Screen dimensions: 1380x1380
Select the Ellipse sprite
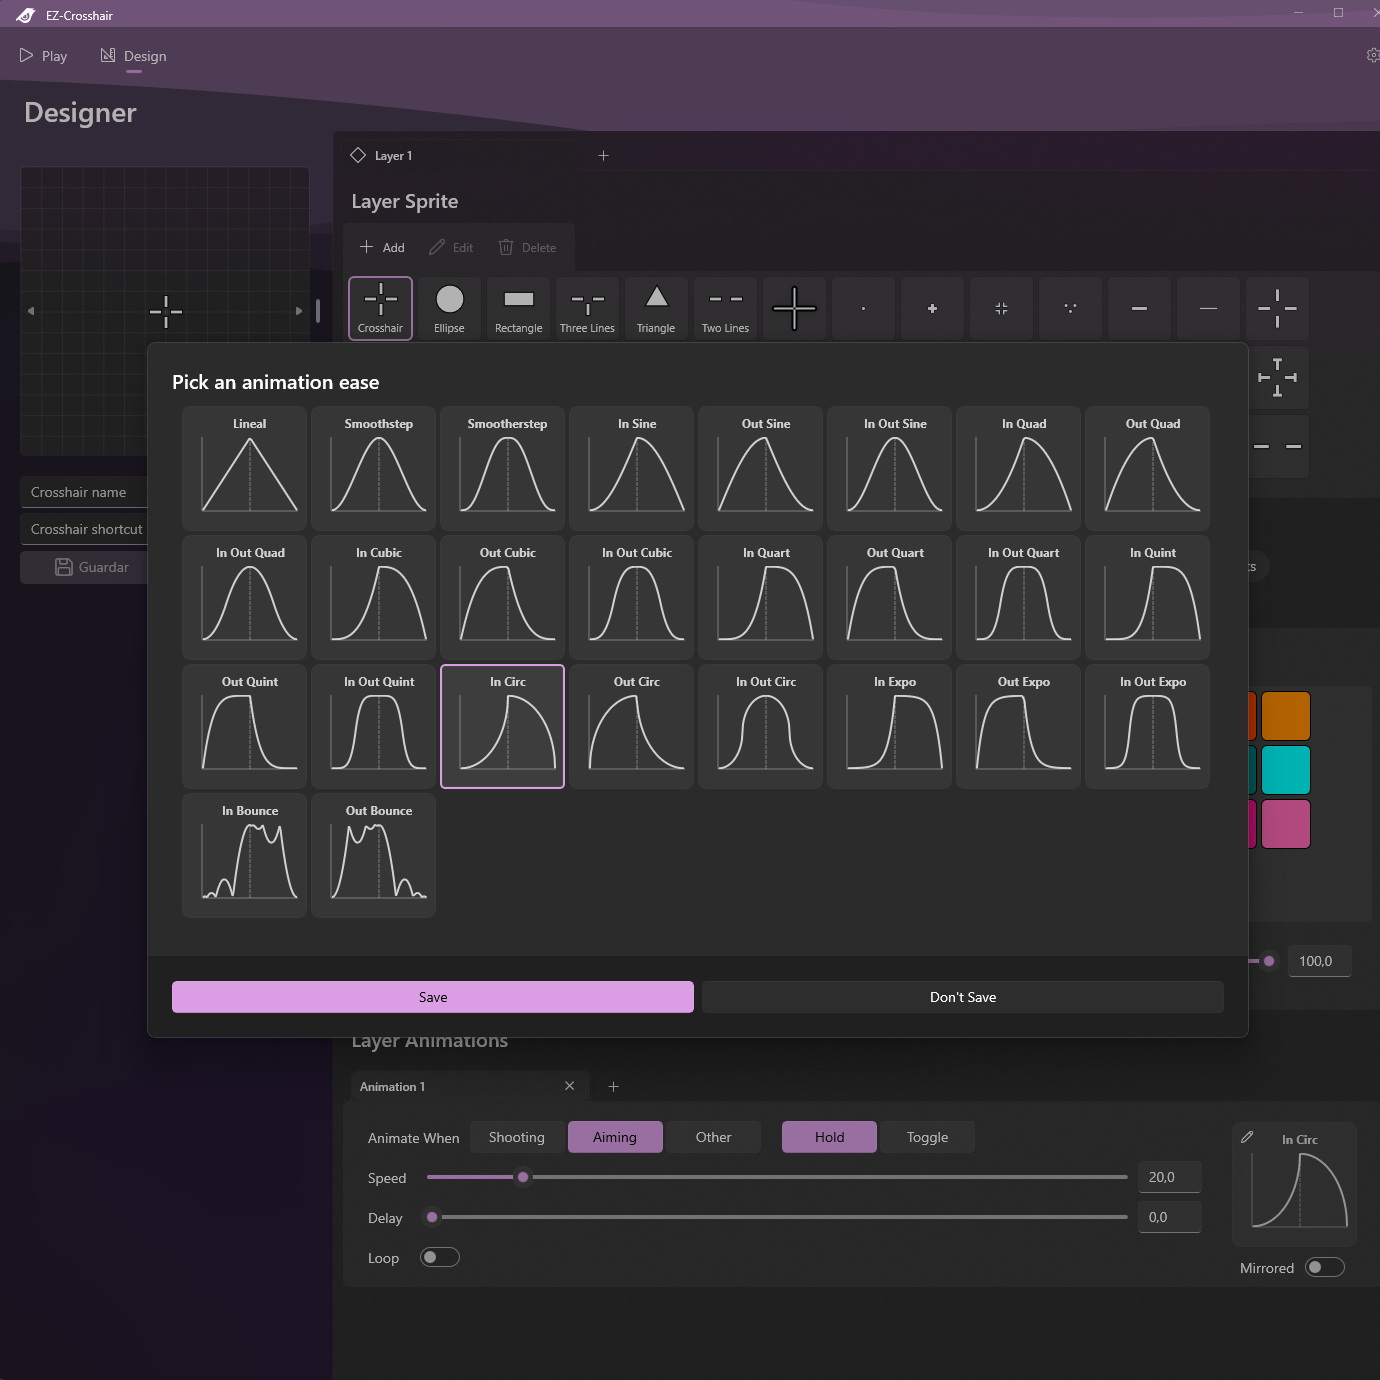(449, 308)
